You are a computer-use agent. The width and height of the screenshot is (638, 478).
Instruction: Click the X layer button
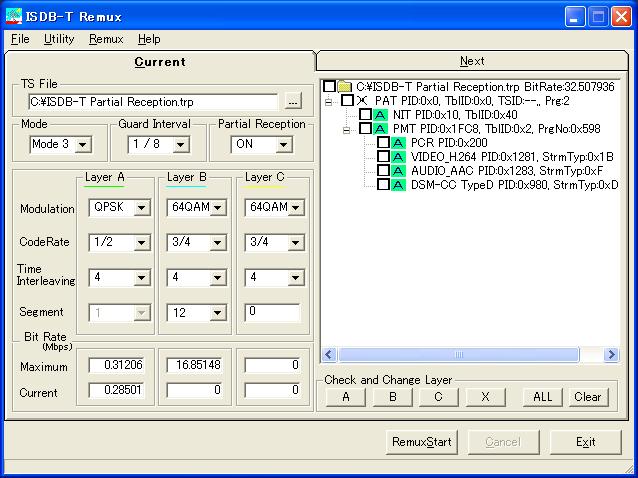point(485,397)
